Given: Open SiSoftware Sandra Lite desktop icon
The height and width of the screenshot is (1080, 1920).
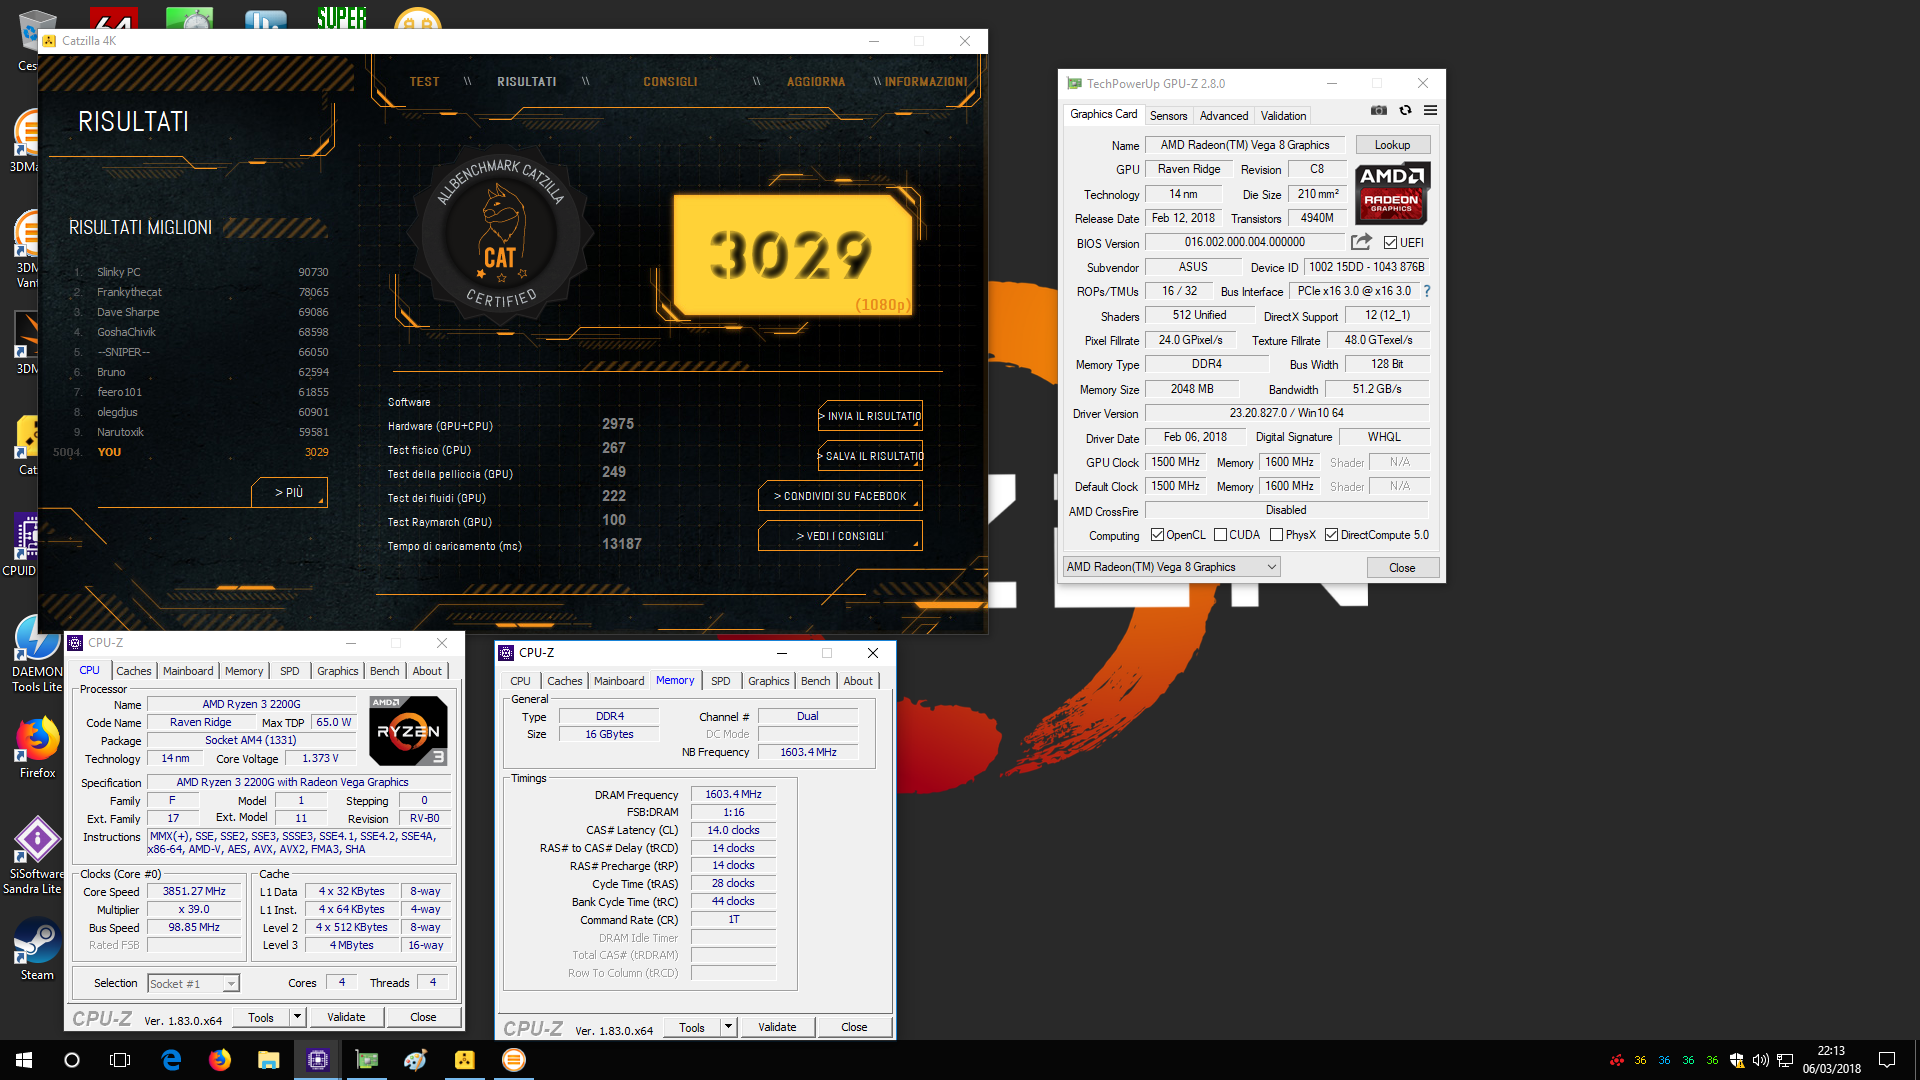Looking at the screenshot, I should tap(35, 856).
